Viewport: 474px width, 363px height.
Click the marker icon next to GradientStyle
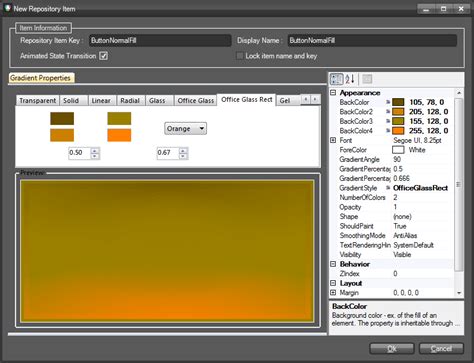[x=388, y=188]
